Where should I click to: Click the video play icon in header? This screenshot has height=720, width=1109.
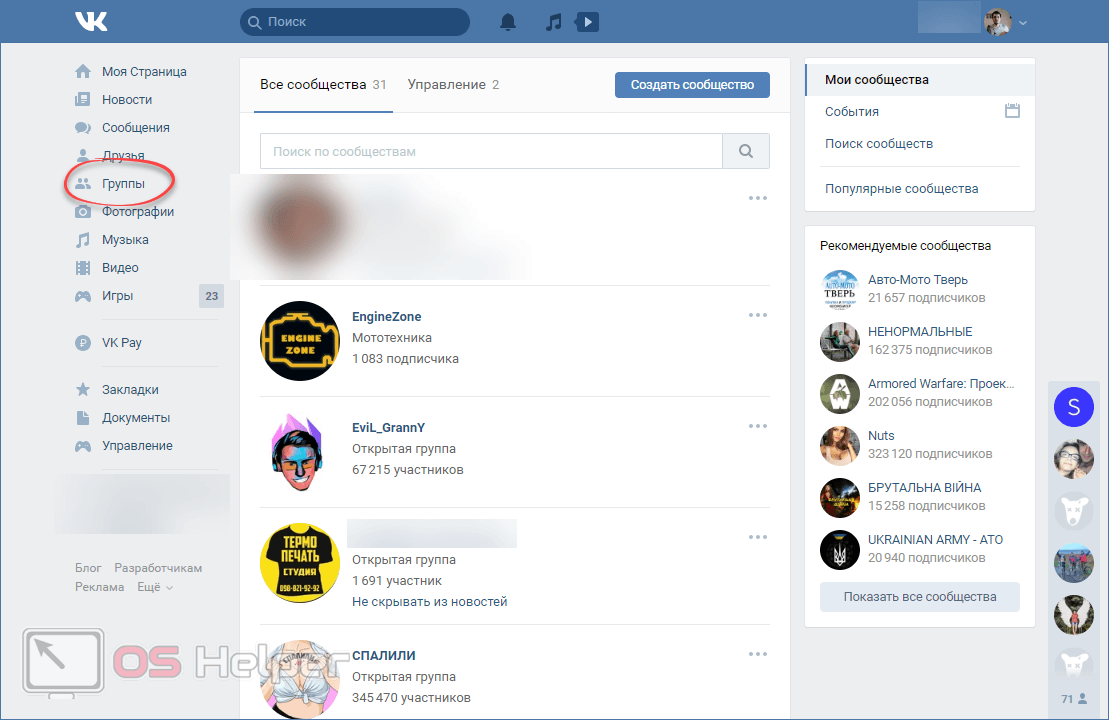pos(588,21)
